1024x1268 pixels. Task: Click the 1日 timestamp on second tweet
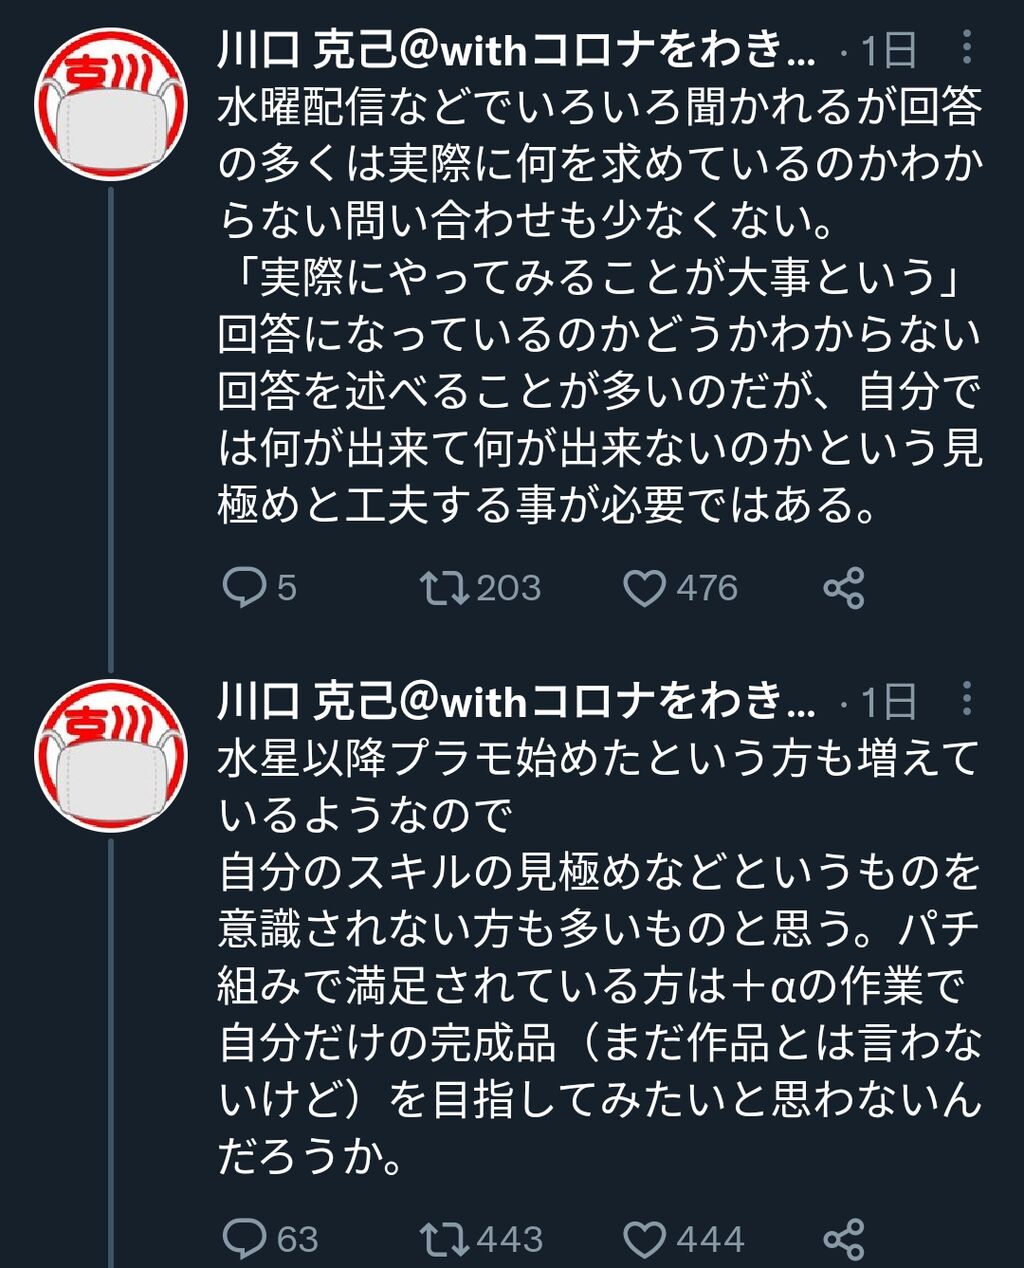point(888,702)
